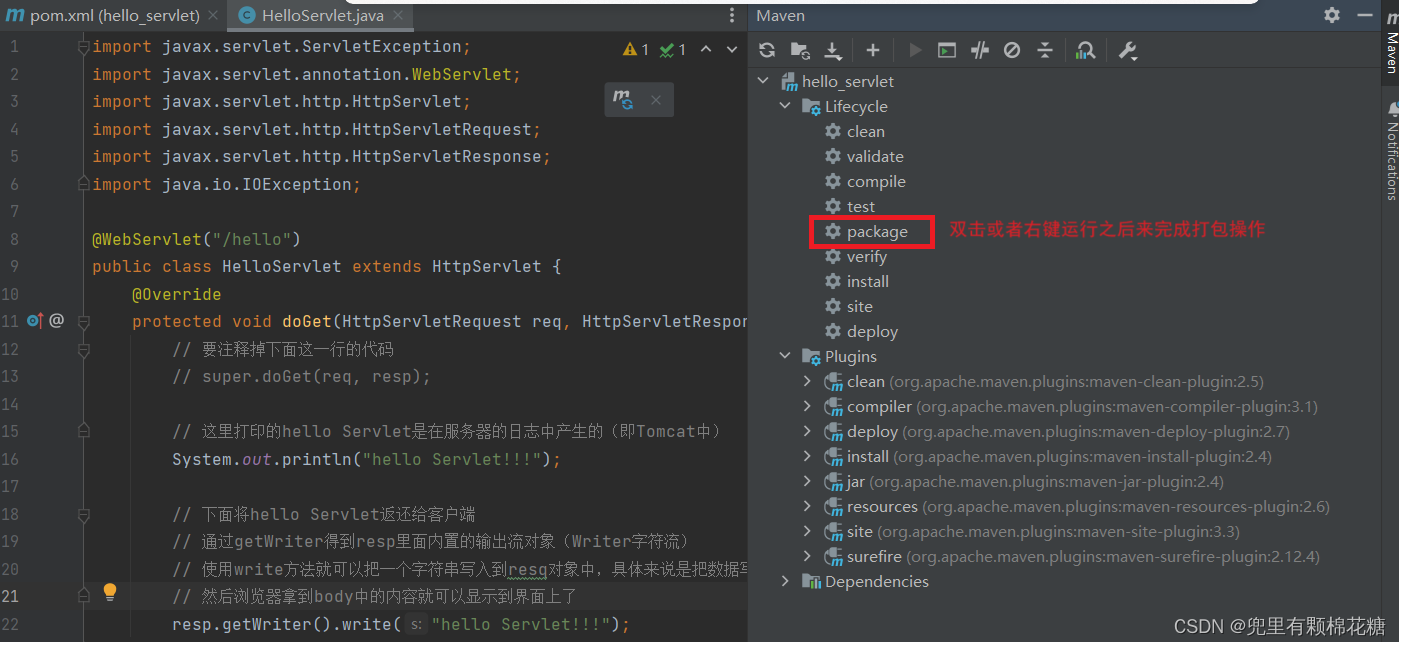The image size is (1402, 646).
Task: Collapse the hello_servlet project node
Action: click(765, 81)
